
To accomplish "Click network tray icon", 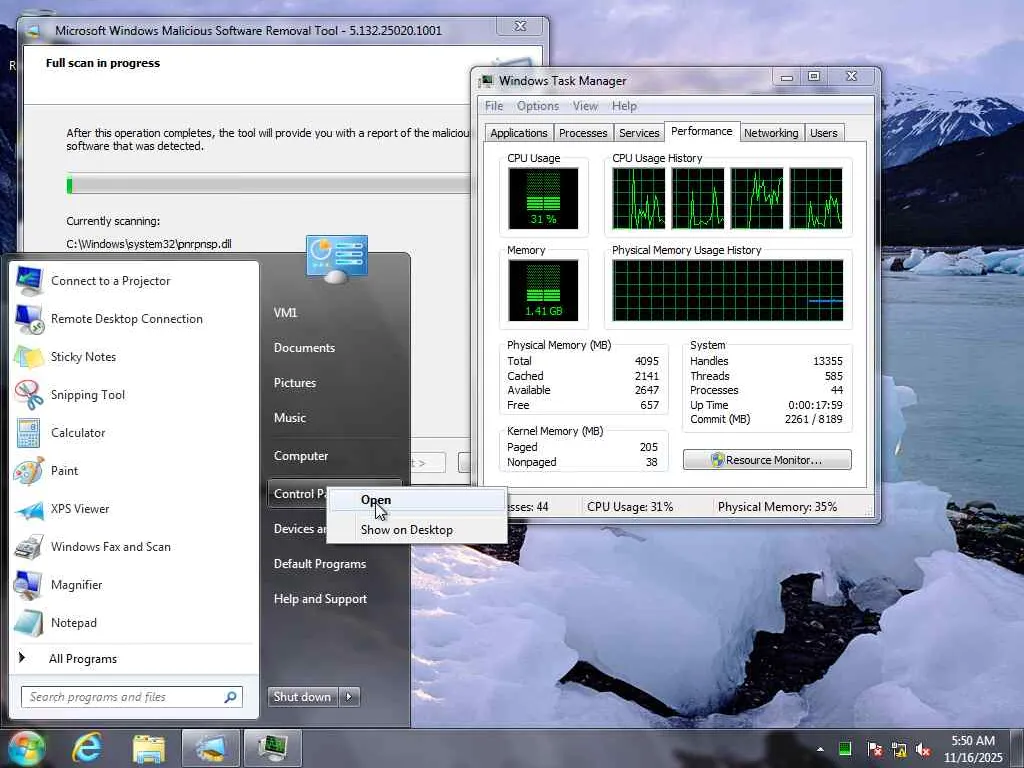I will (899, 749).
